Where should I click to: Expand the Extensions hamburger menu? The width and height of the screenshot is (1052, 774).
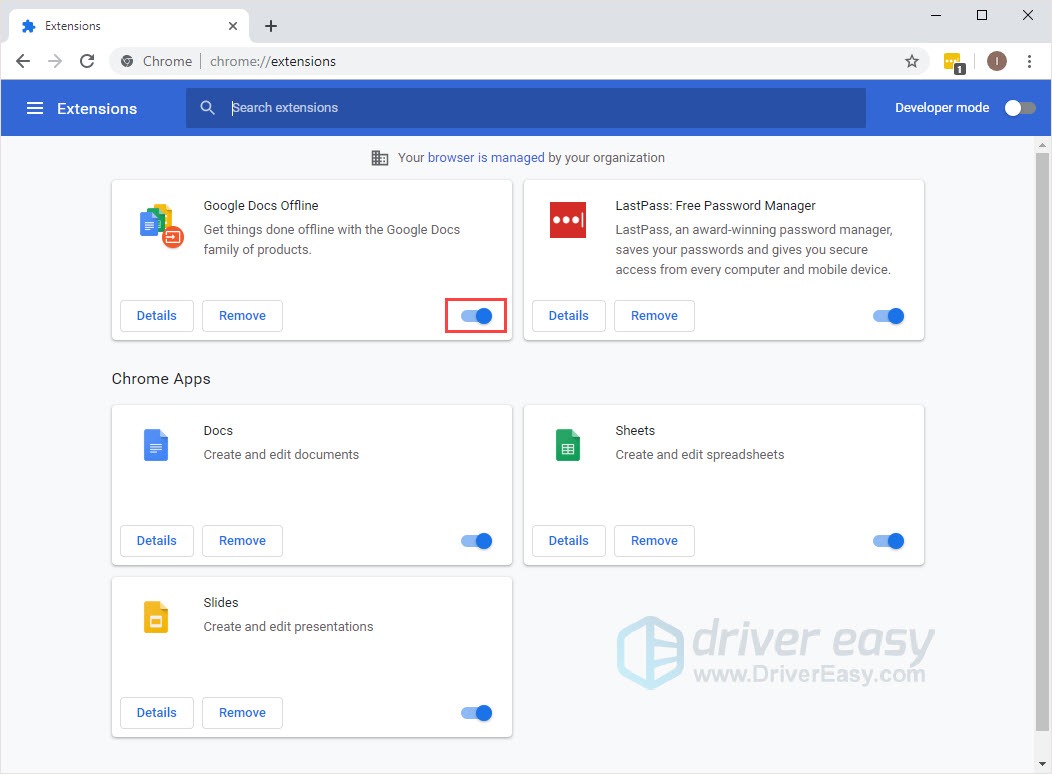coord(35,108)
